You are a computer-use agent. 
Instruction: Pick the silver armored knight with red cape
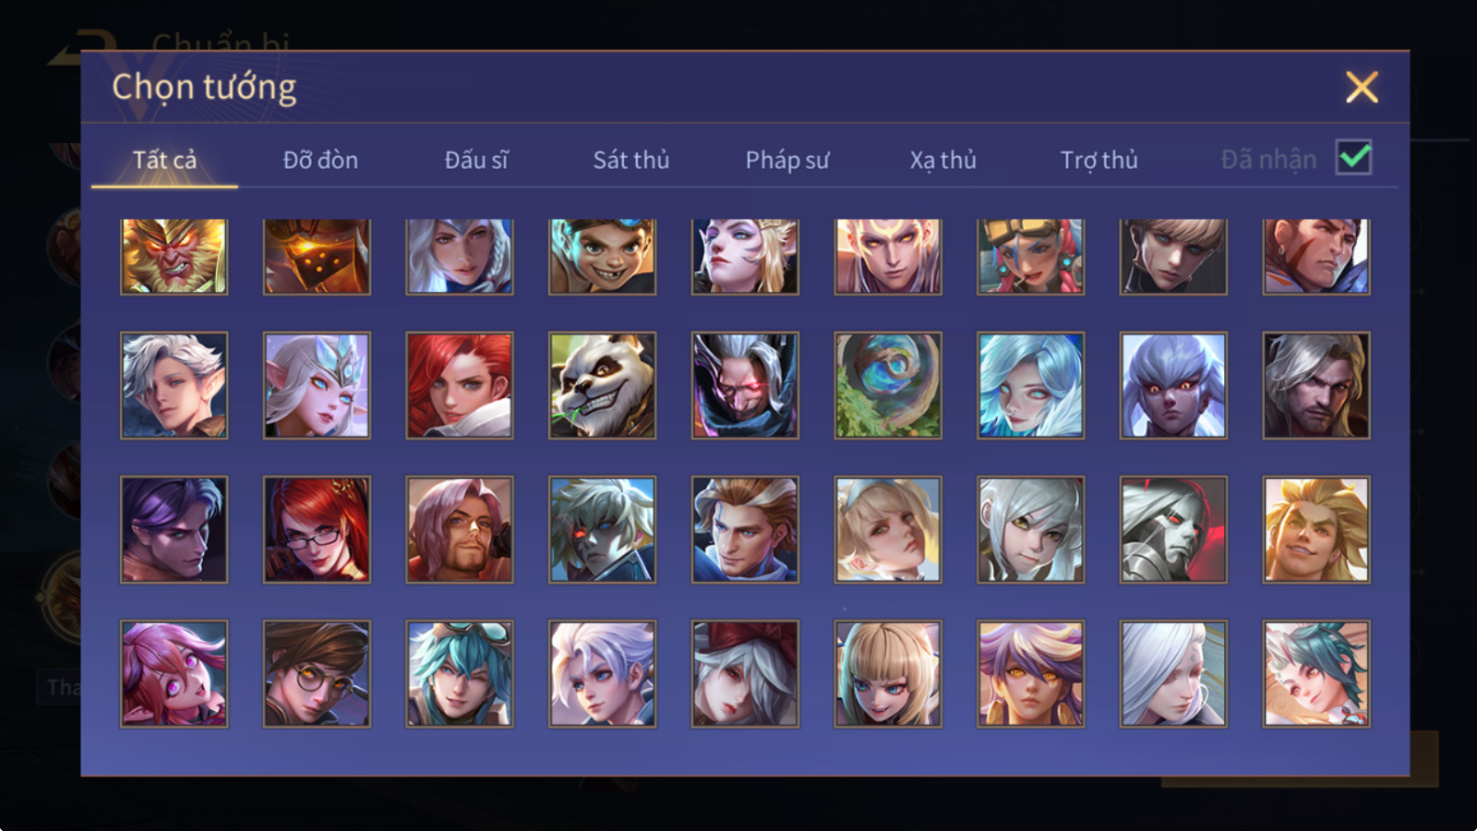pyautogui.click(x=1173, y=529)
